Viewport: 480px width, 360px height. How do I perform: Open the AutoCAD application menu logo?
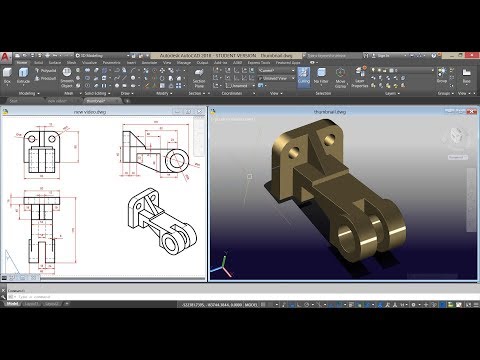6,57
